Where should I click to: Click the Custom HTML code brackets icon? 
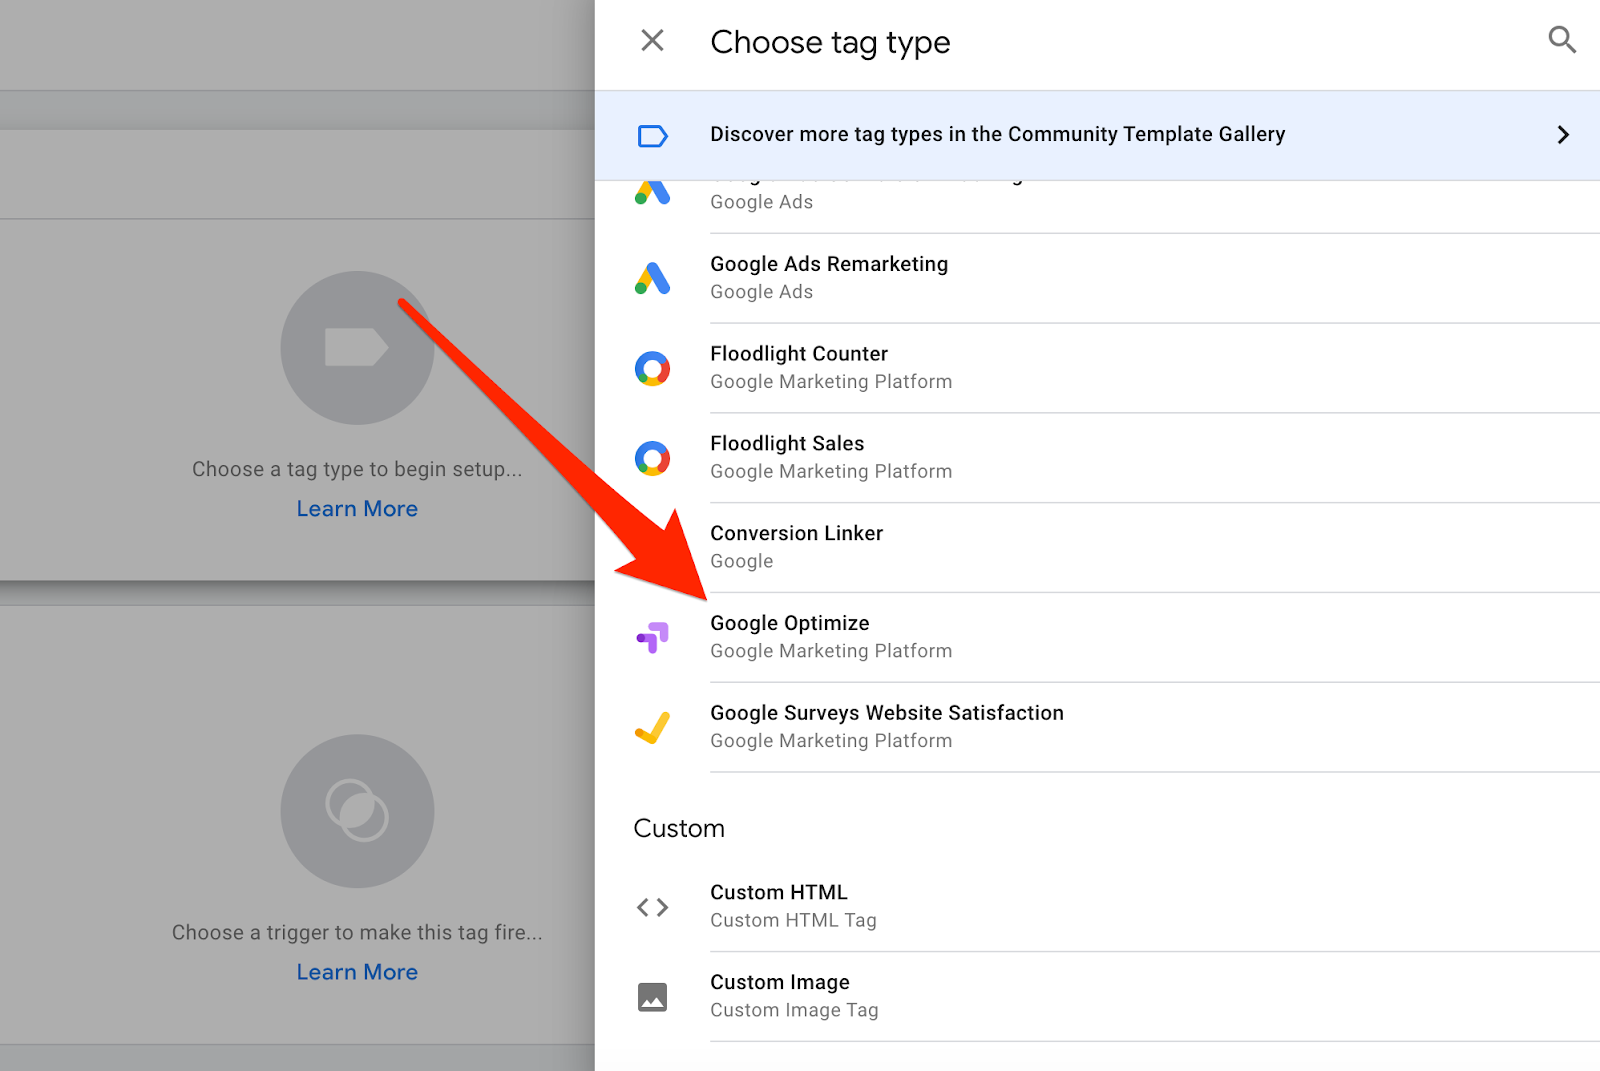[652, 907]
